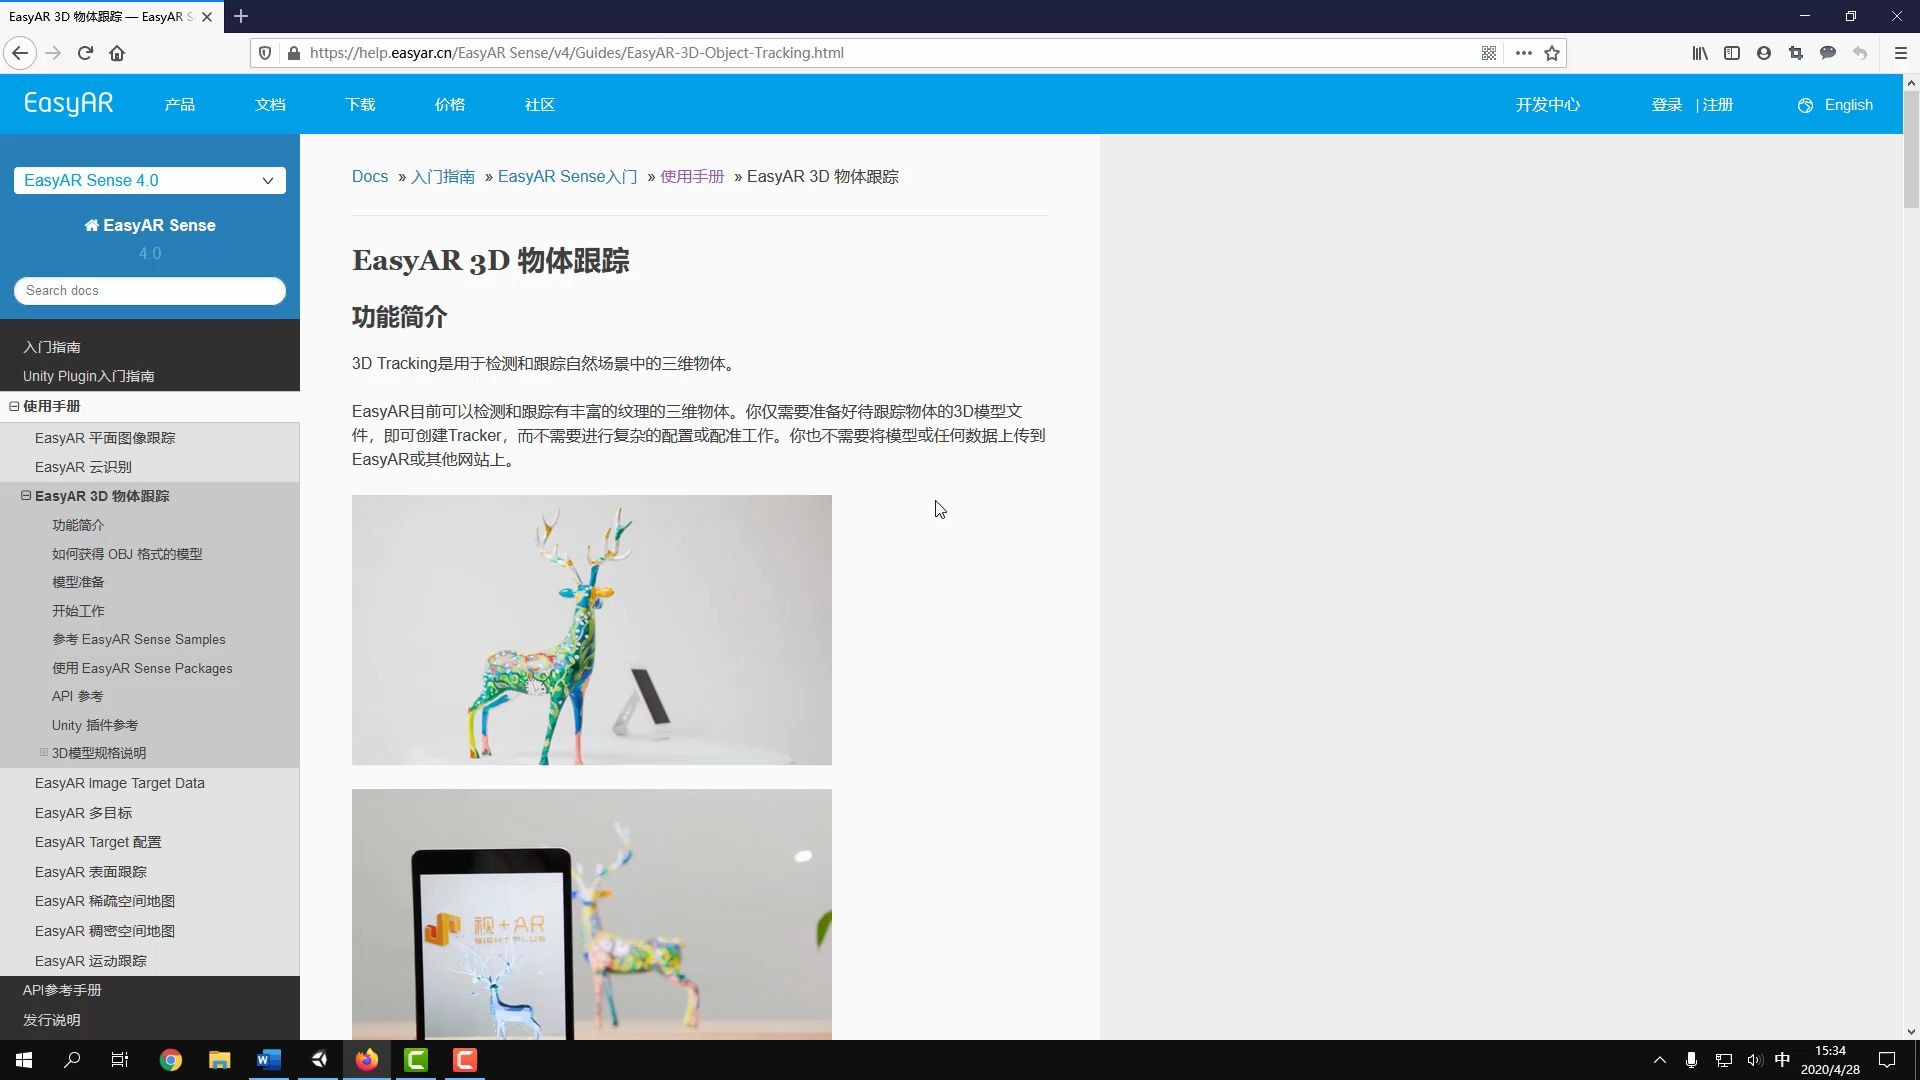Collapse the 使用手册 section
The image size is (1920, 1080).
[x=15, y=406]
